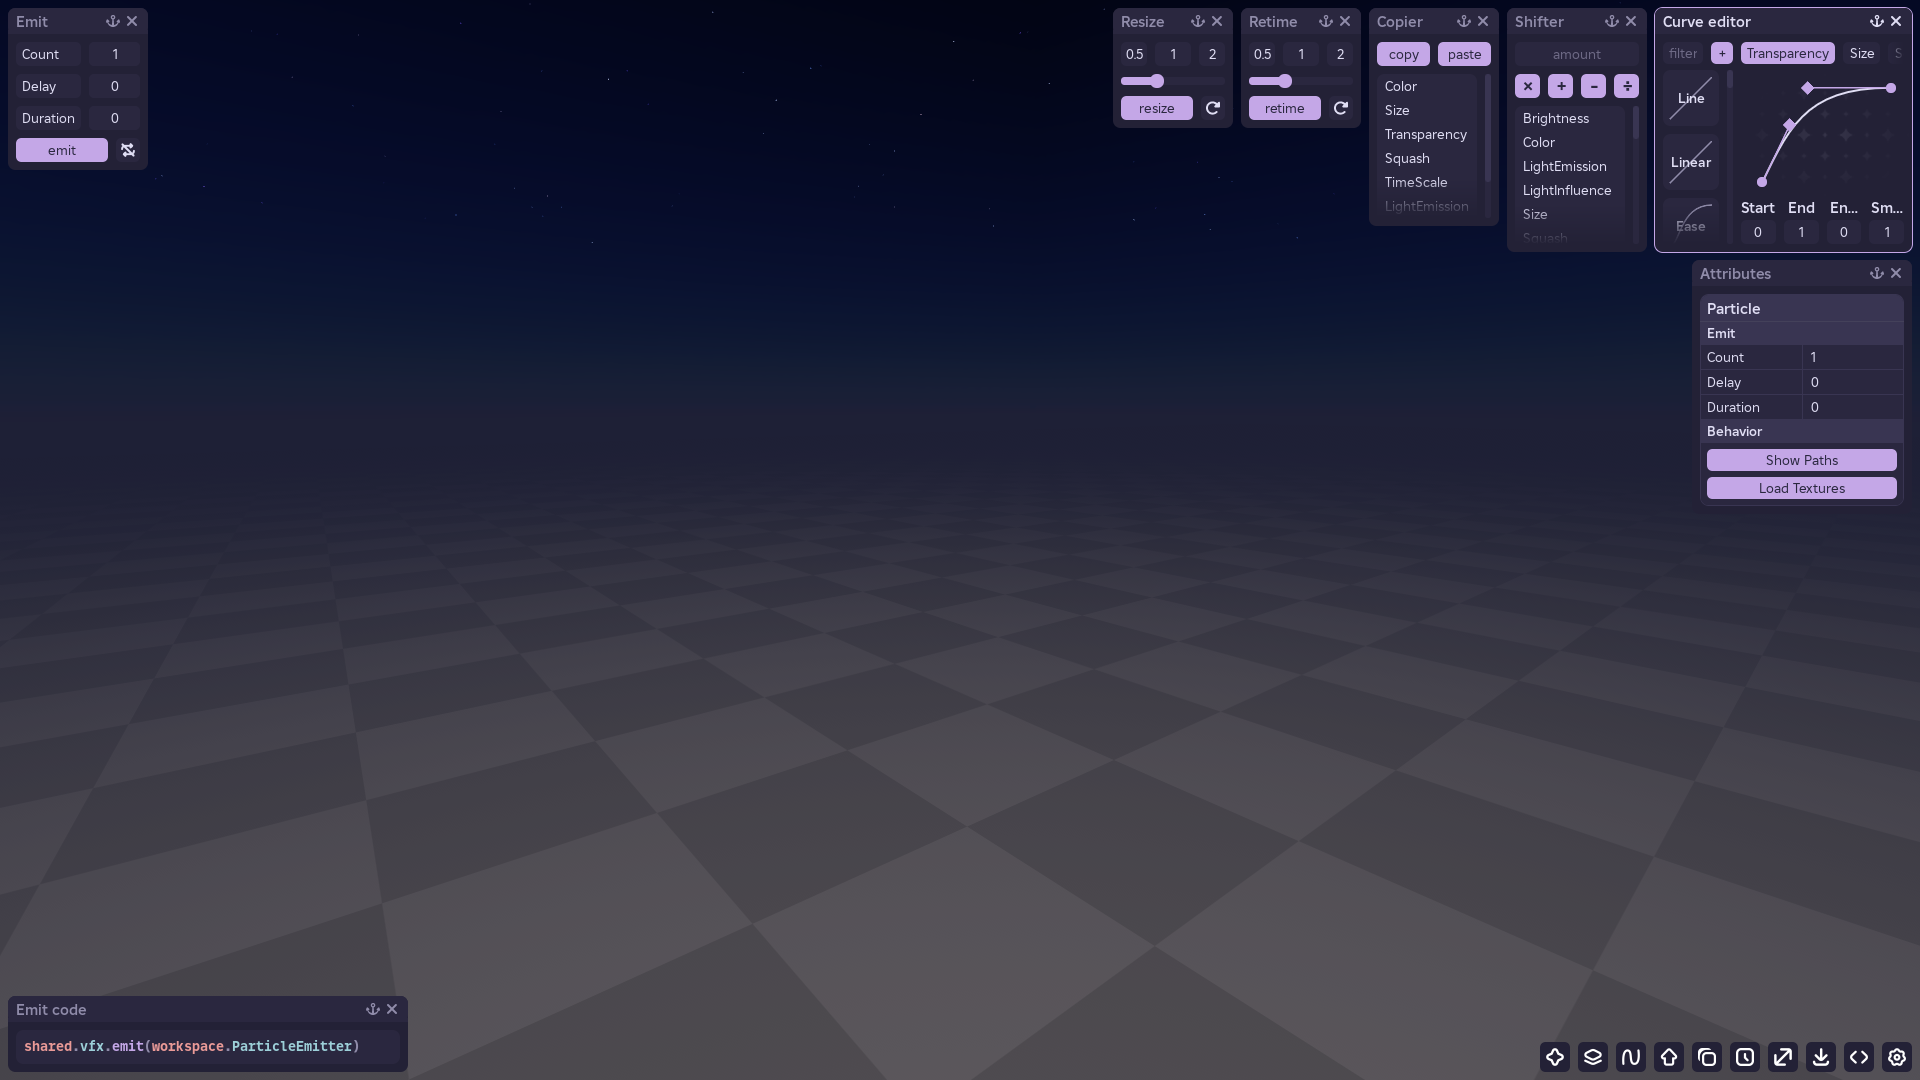Reset Resize using the refresh icon
Image resolution: width=1920 pixels, height=1080 pixels.
[x=1213, y=108]
